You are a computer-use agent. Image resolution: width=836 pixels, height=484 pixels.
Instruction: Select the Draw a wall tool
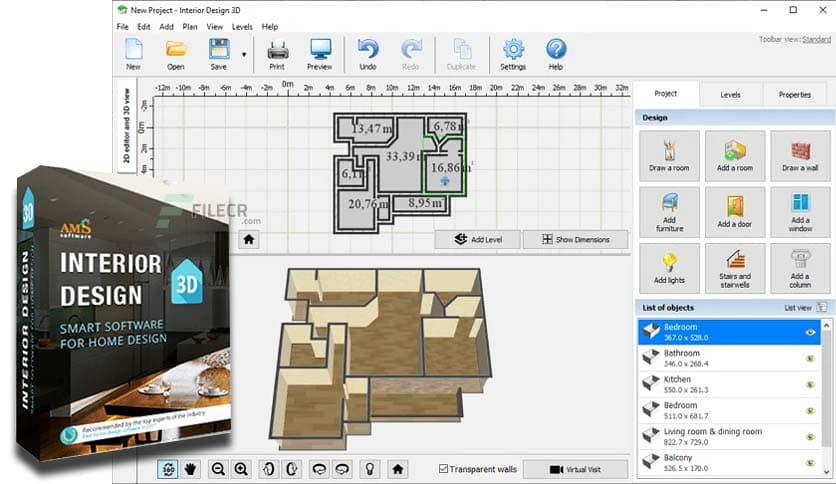[x=800, y=156]
